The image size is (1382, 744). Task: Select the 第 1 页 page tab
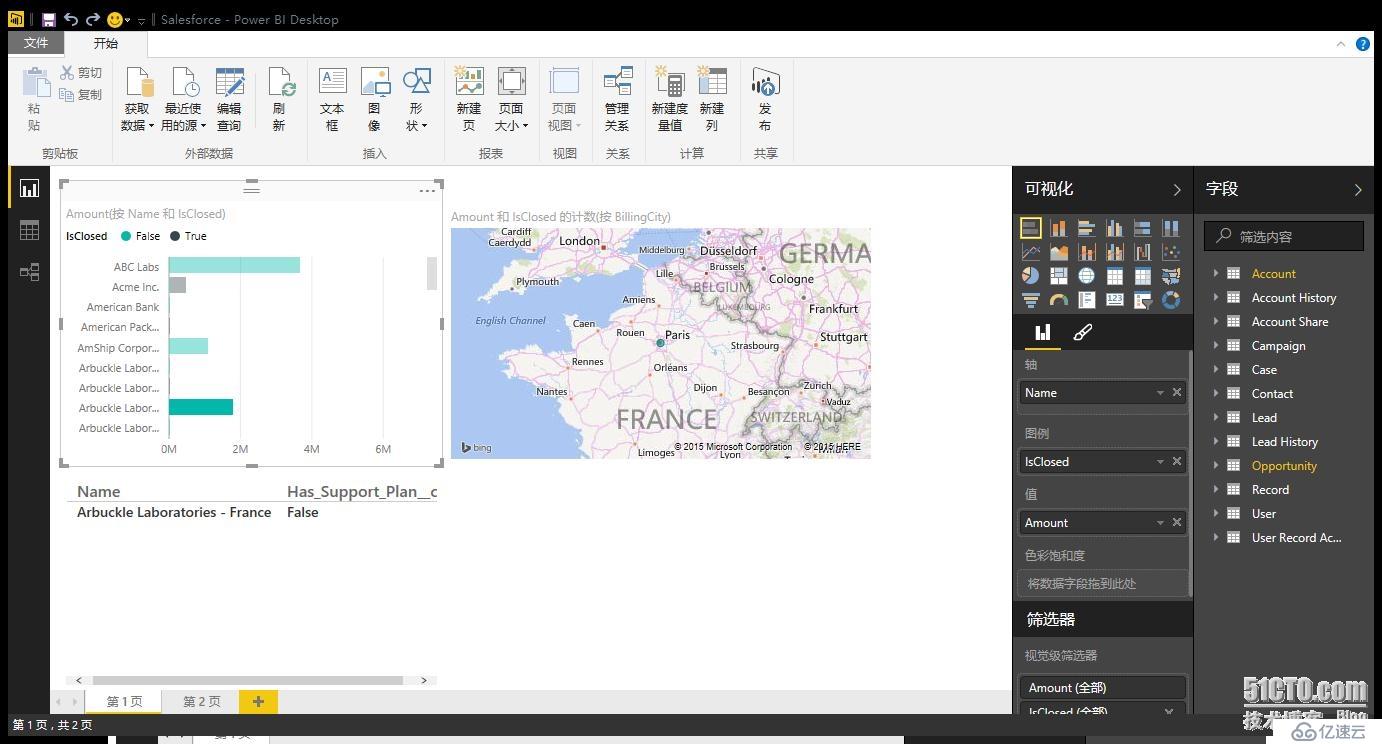(x=124, y=701)
